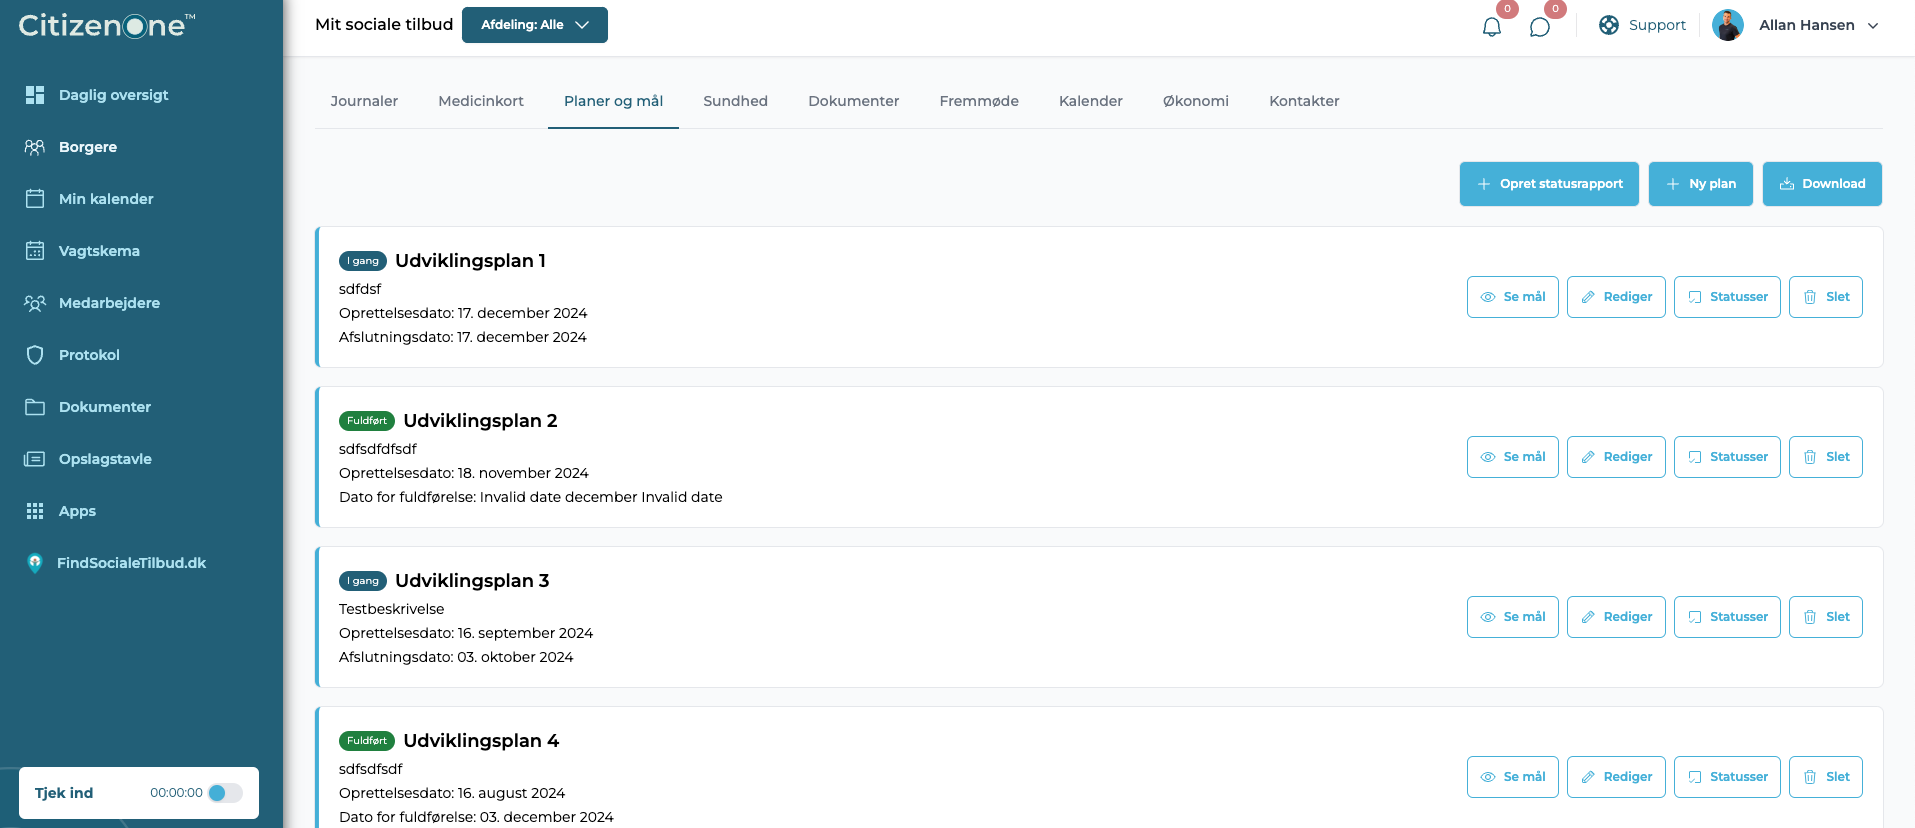Open Borgere in the sidebar
The height and width of the screenshot is (828, 1915).
pyautogui.click(x=88, y=147)
